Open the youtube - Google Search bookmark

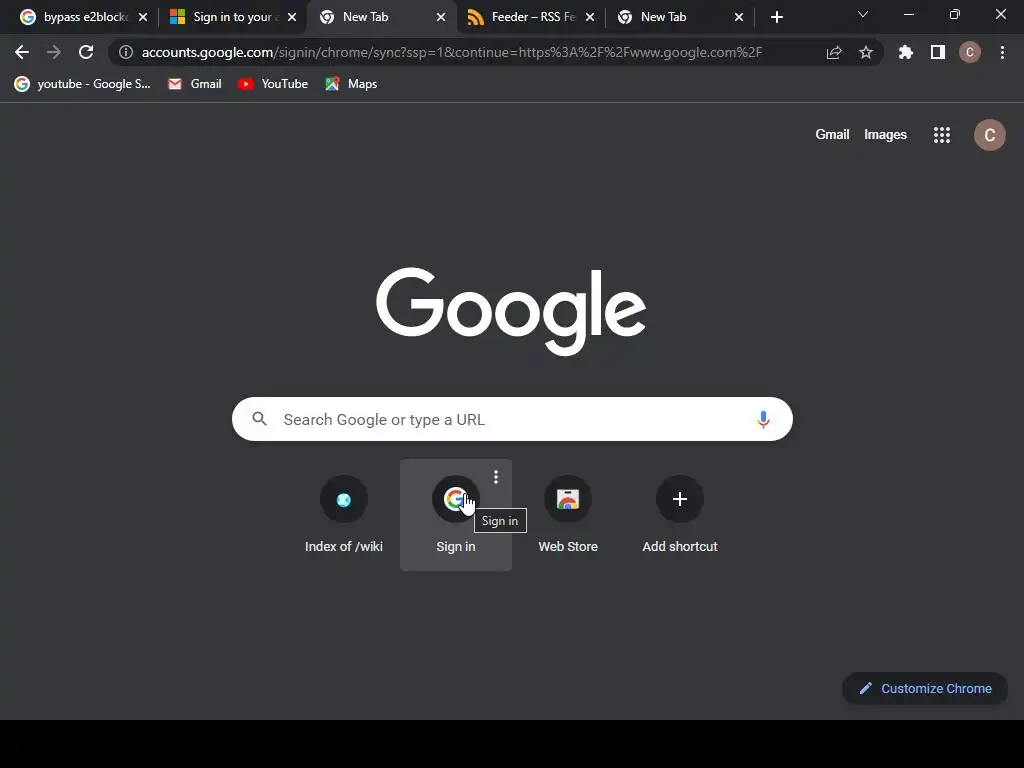click(x=82, y=84)
